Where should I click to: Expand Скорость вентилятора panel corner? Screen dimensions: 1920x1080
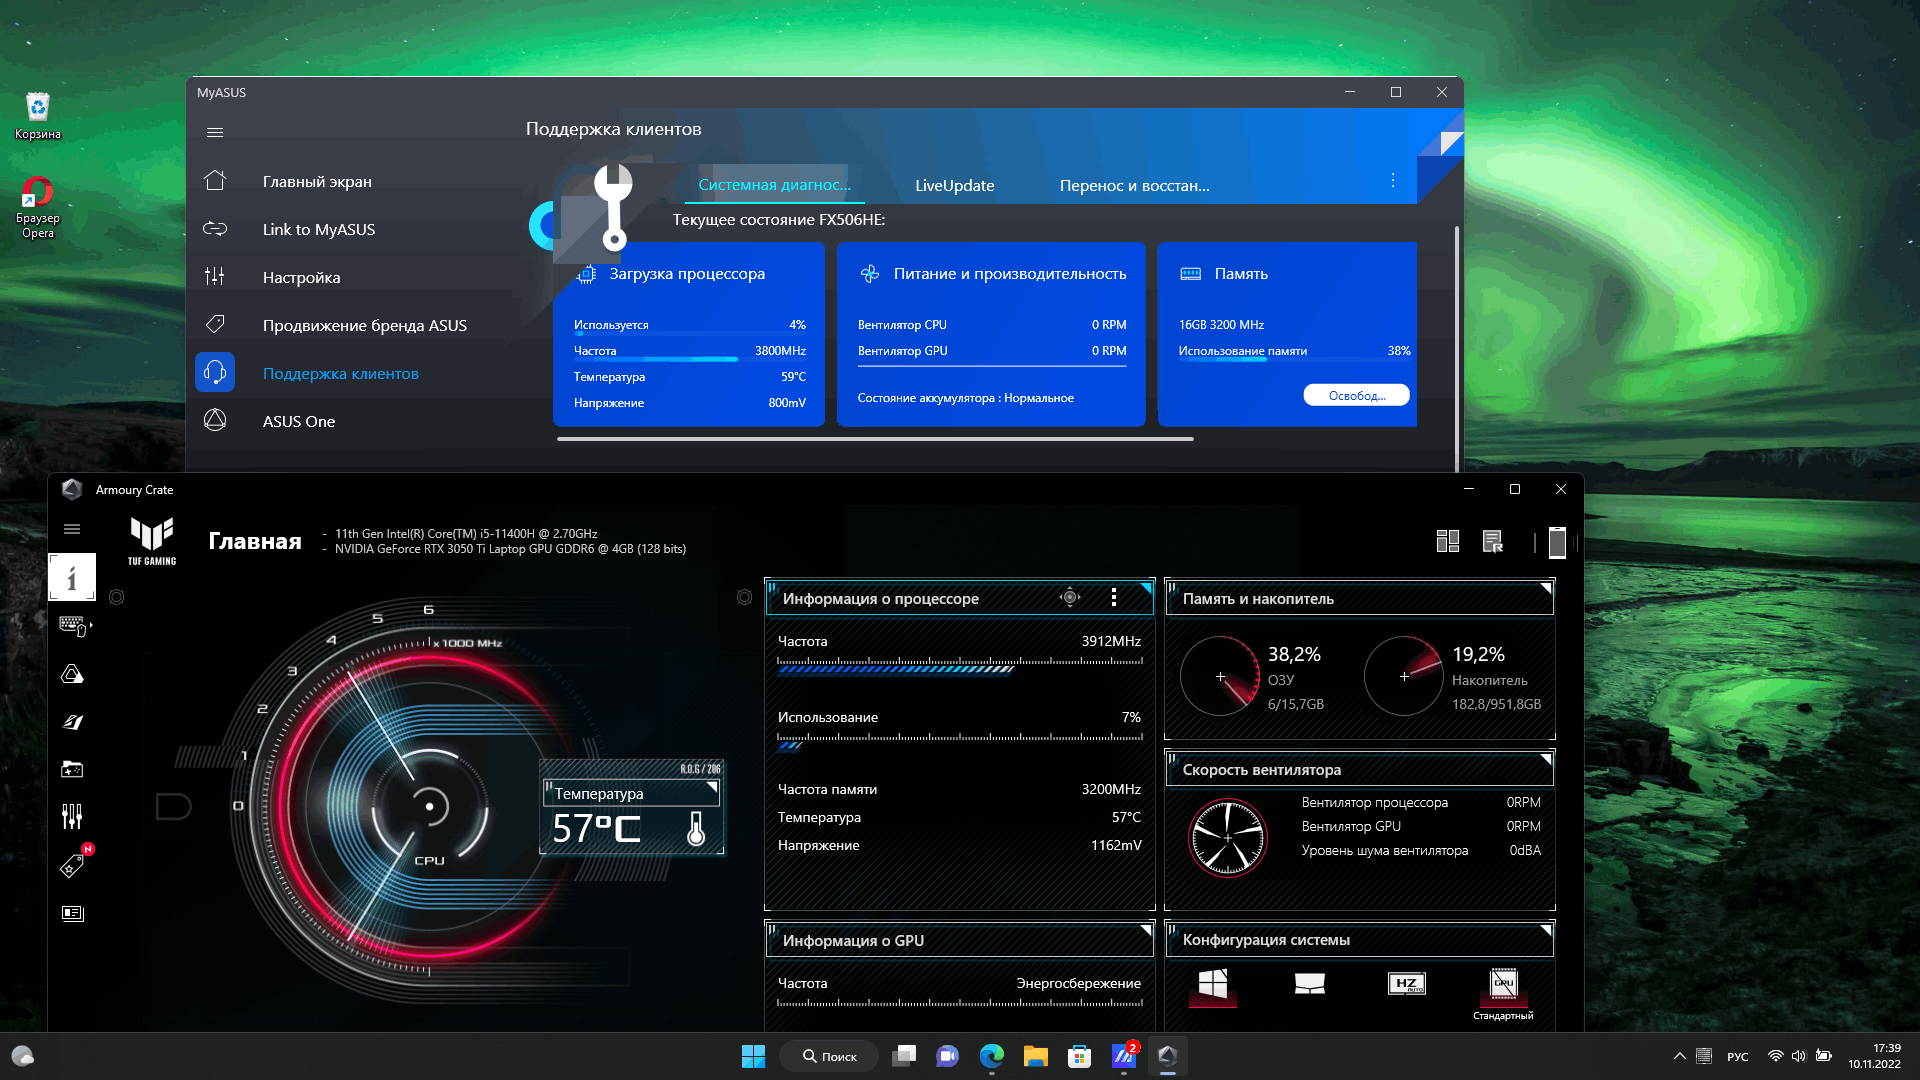click(1545, 759)
